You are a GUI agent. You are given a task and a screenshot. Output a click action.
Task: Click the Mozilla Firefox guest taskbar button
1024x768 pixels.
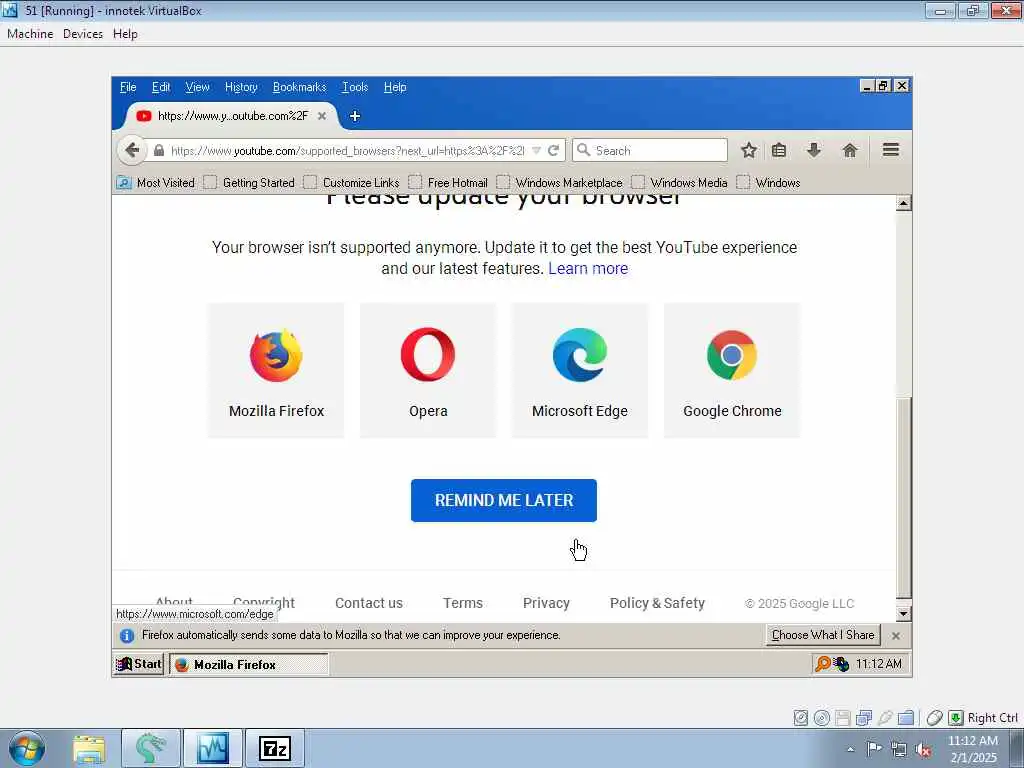249,664
